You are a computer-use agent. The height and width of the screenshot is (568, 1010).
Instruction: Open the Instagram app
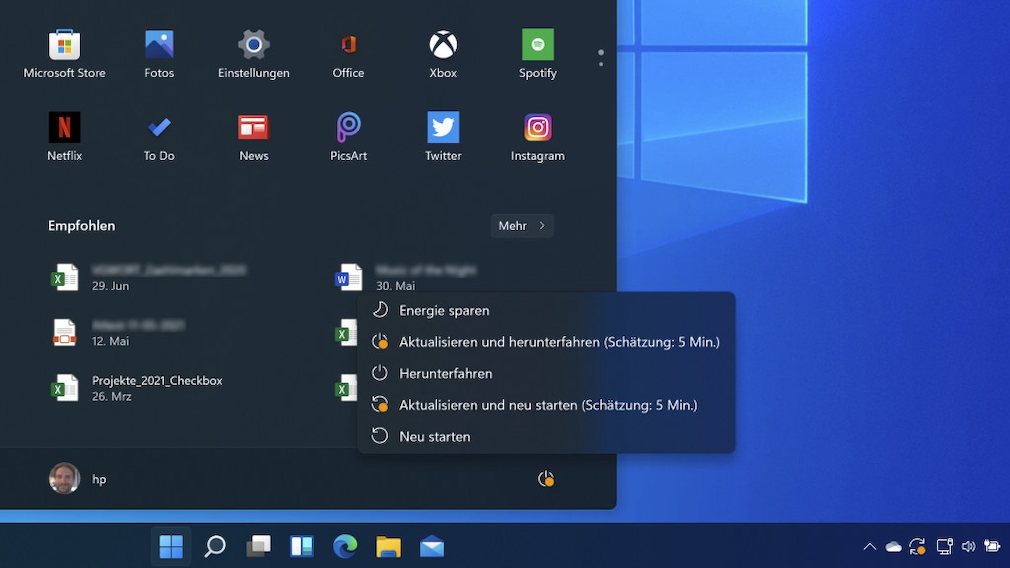538,137
